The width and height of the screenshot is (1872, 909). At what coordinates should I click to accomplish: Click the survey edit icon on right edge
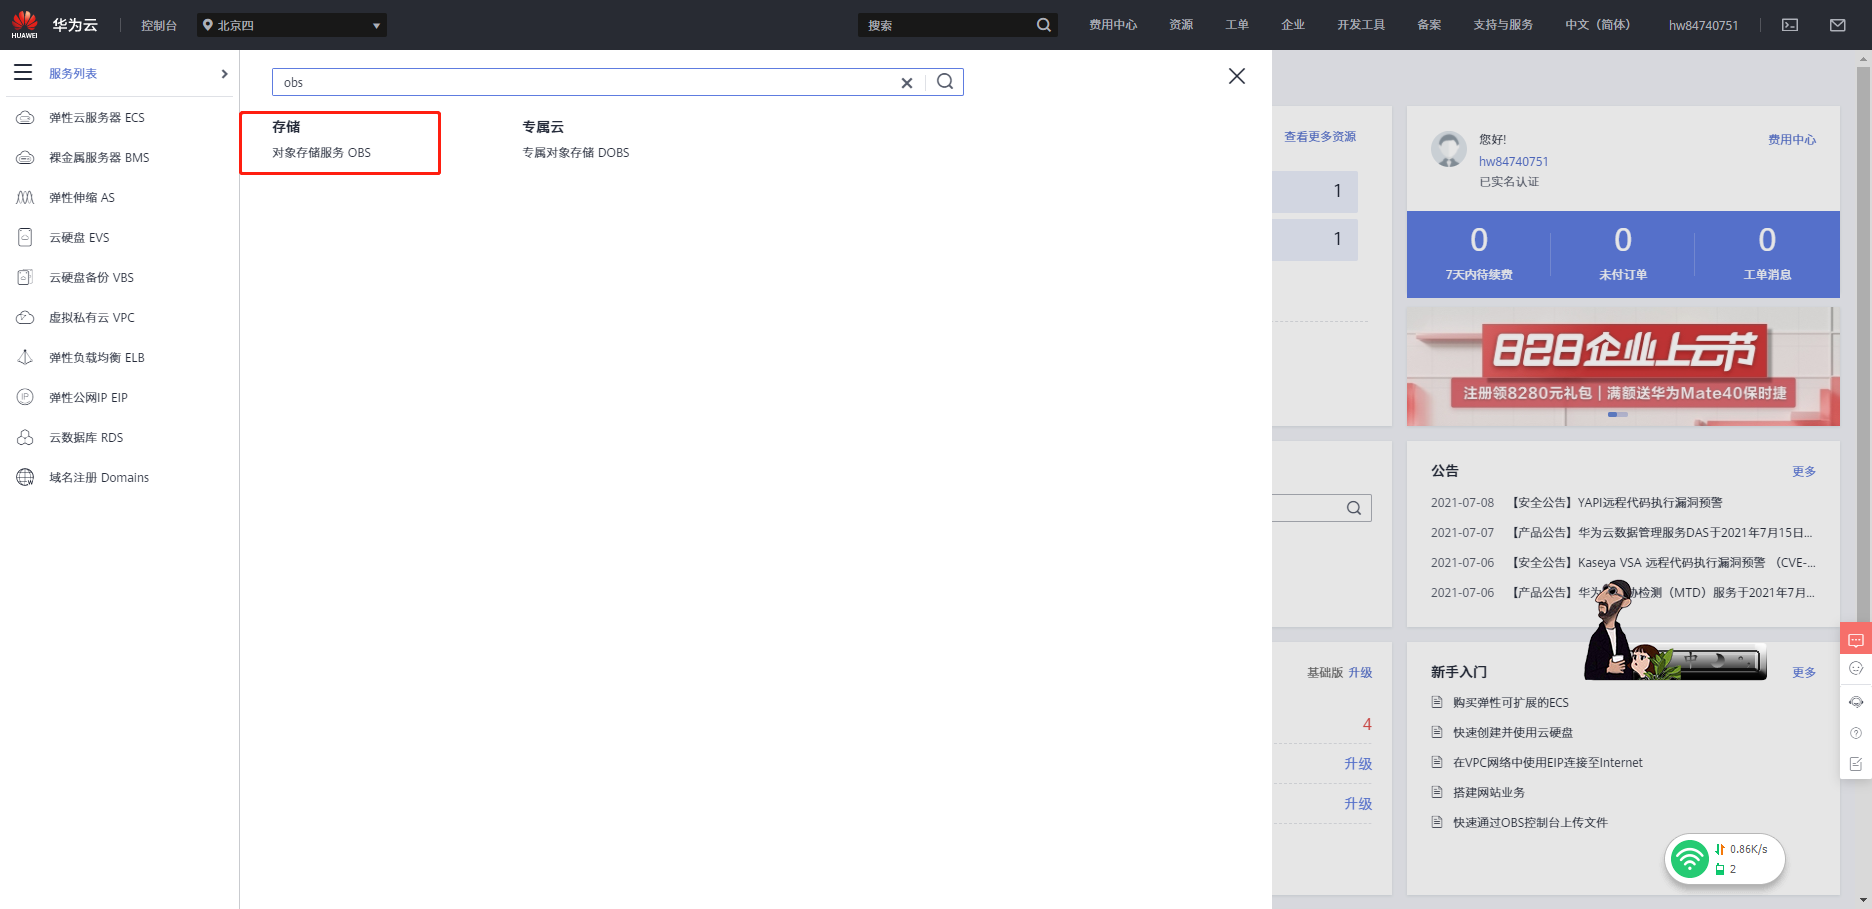click(1856, 764)
